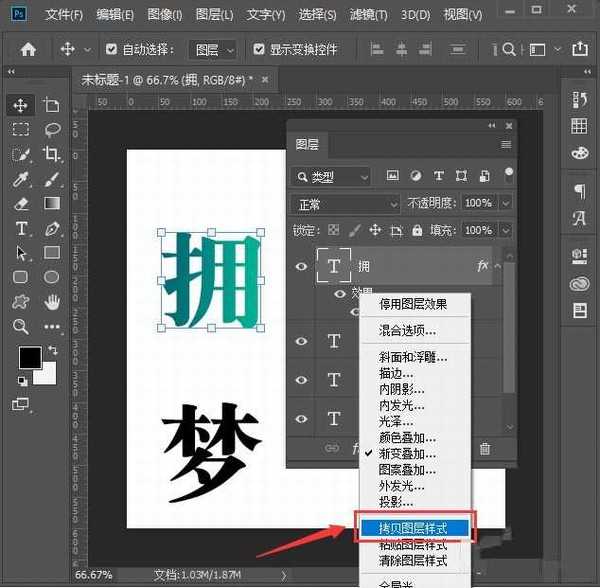
Task: Select the Eraser tool
Action: (20, 203)
